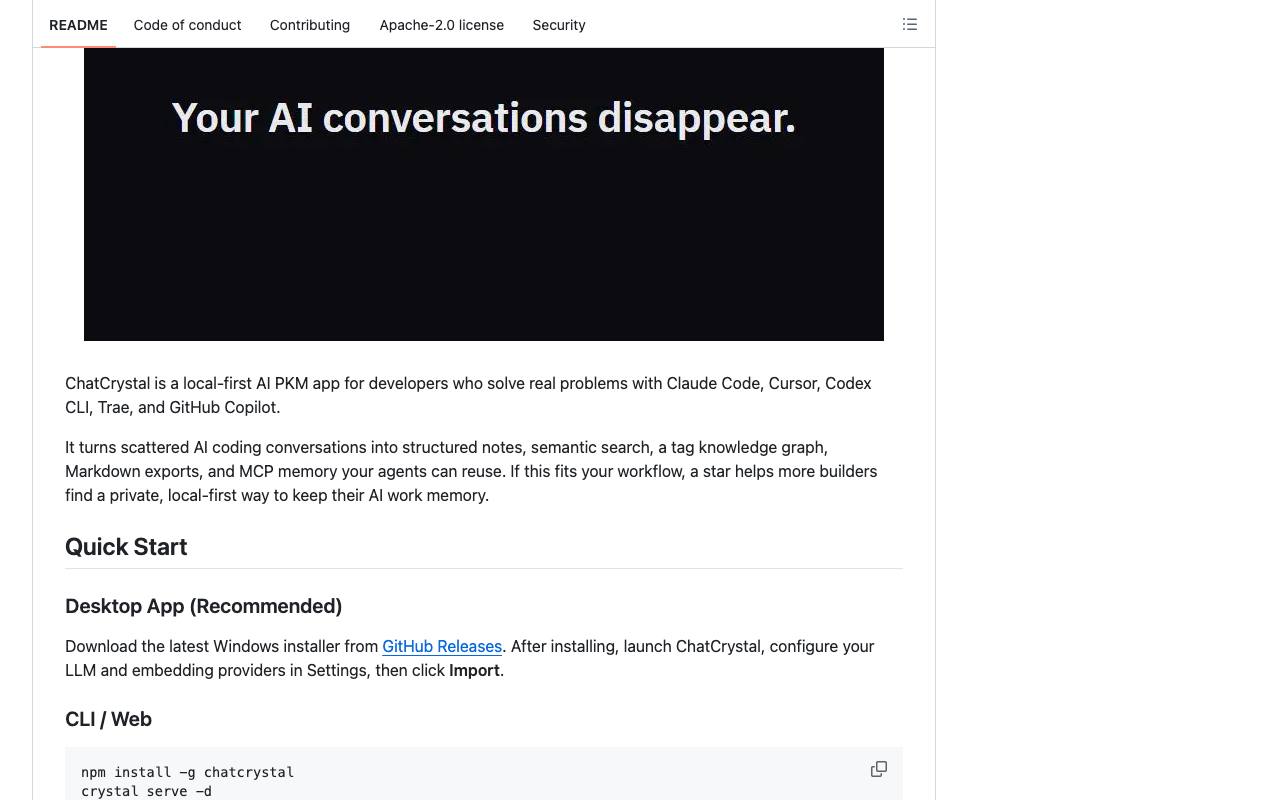Viewport: 1280px width, 800px height.
Task: Switch to the README tab
Action: point(78,25)
